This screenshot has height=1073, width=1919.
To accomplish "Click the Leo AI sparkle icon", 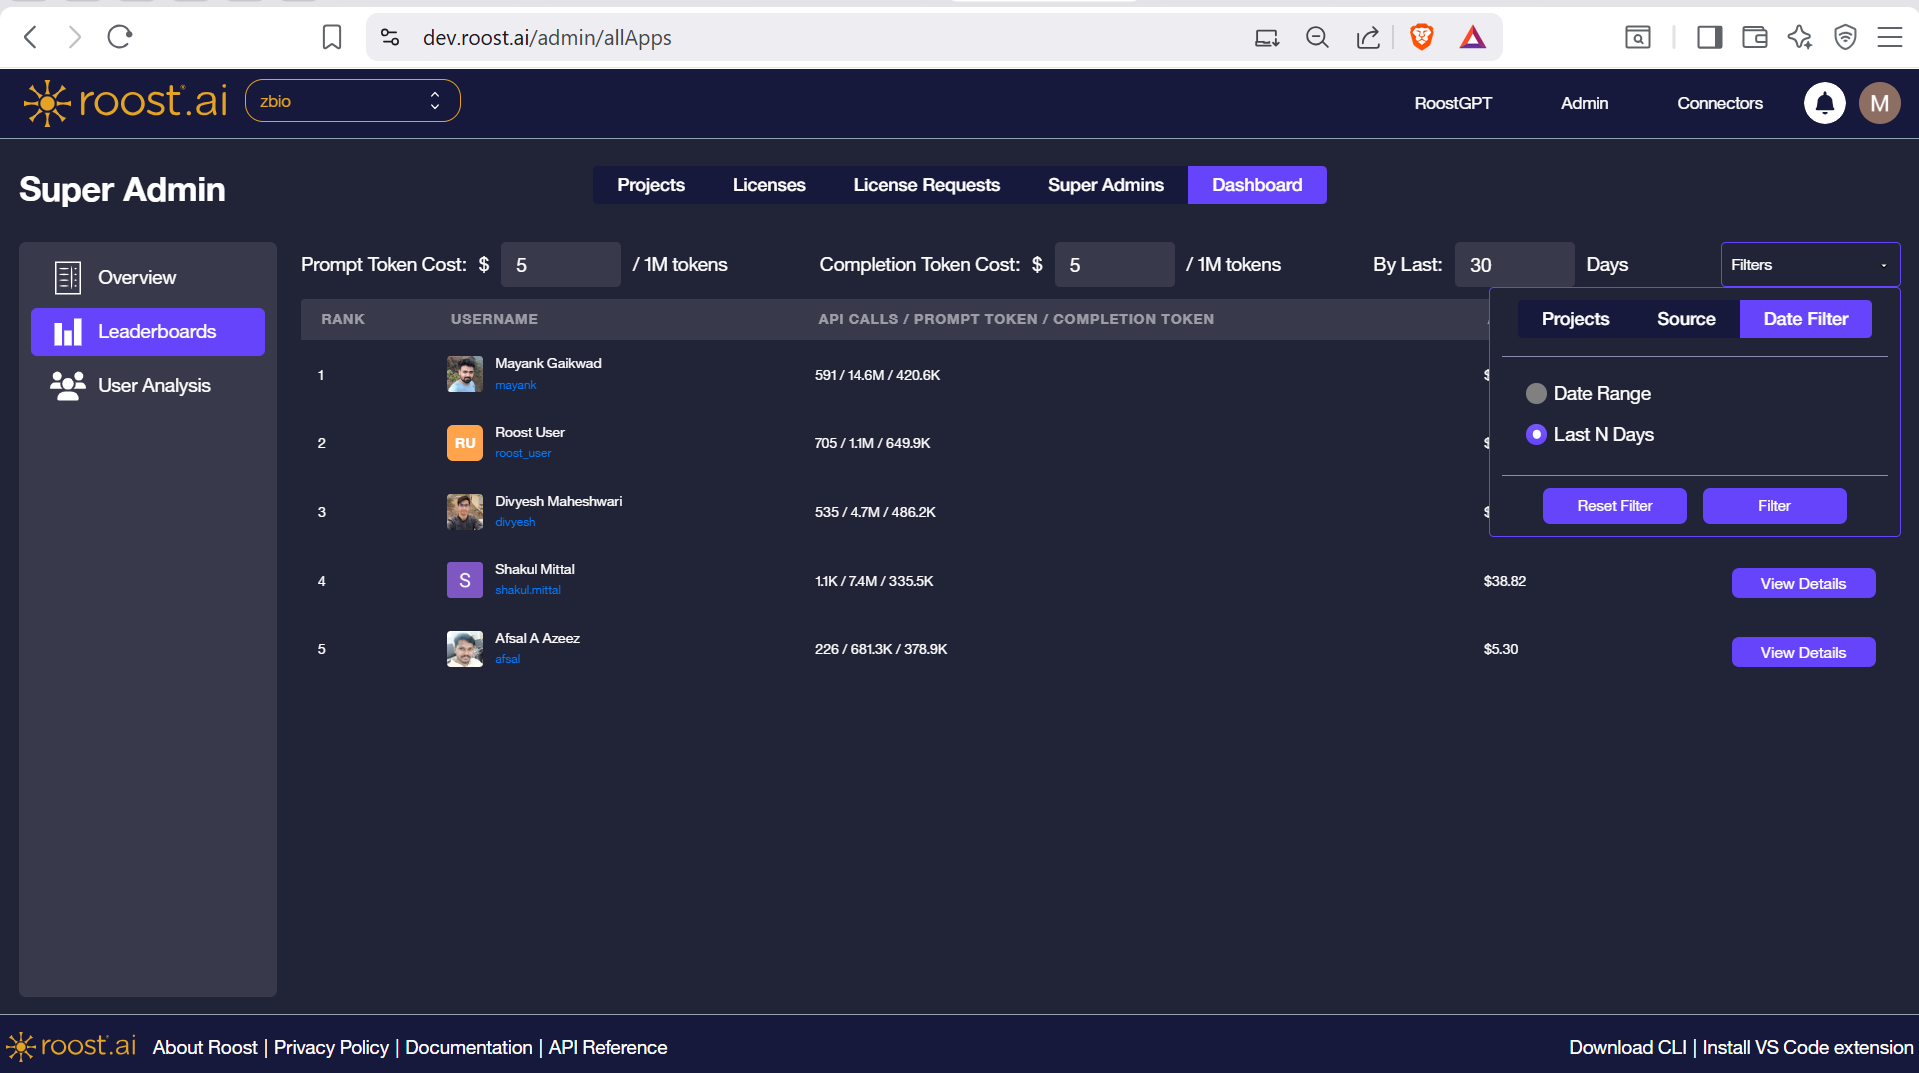I will [x=1799, y=37].
